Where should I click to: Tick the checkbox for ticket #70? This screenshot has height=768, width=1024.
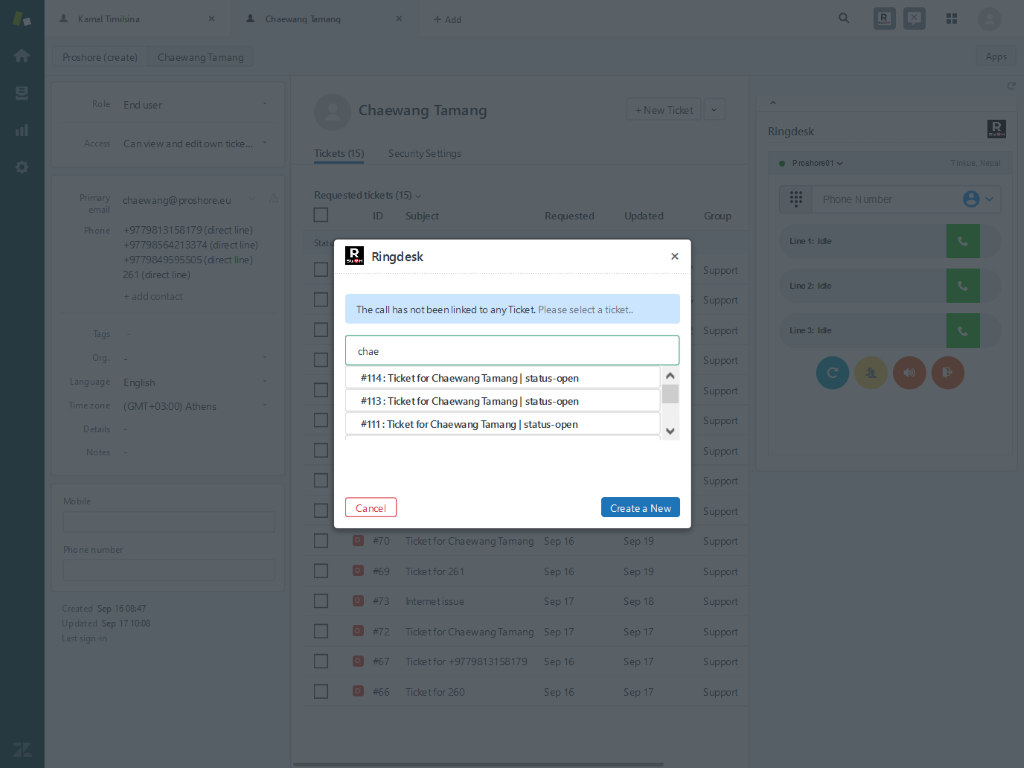coord(321,541)
